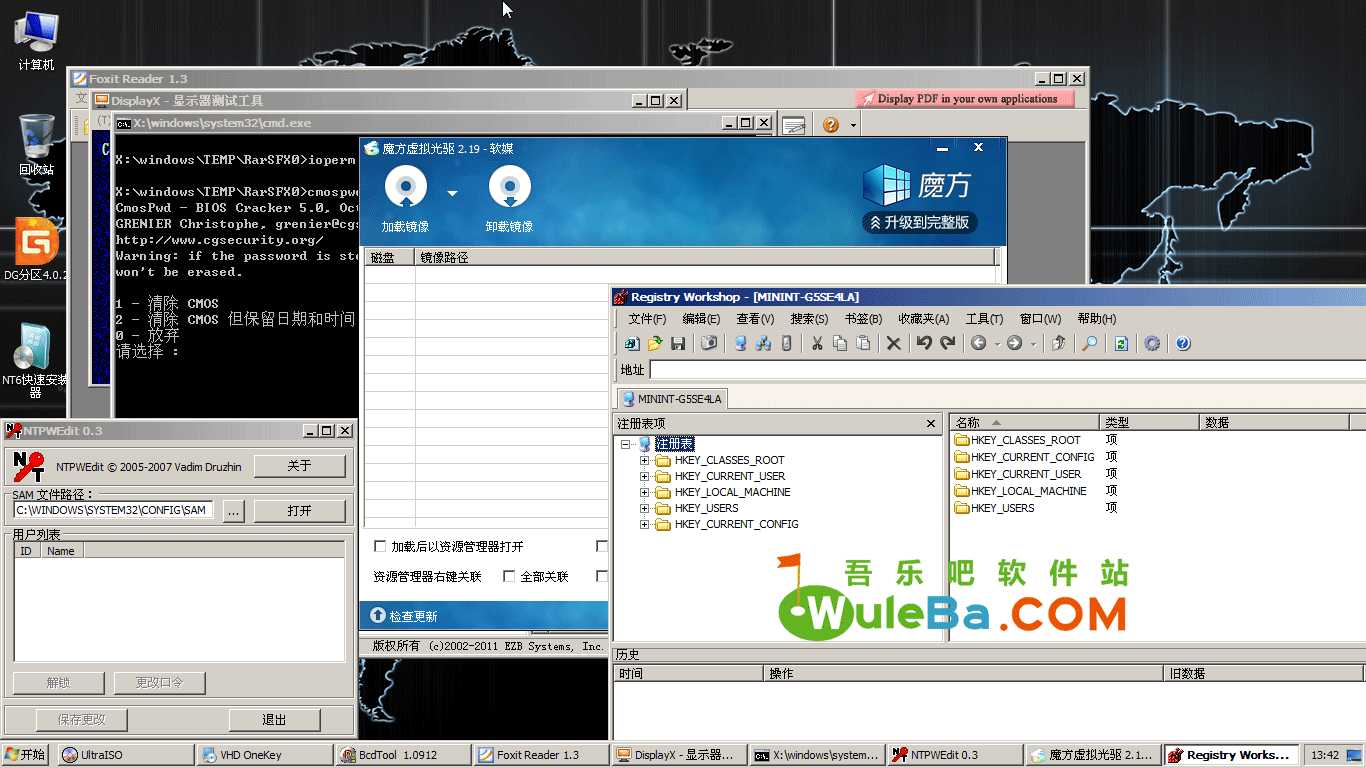Switch to UltraISO on the taskbar
Screen dimensions: 1366x768
coord(125,755)
